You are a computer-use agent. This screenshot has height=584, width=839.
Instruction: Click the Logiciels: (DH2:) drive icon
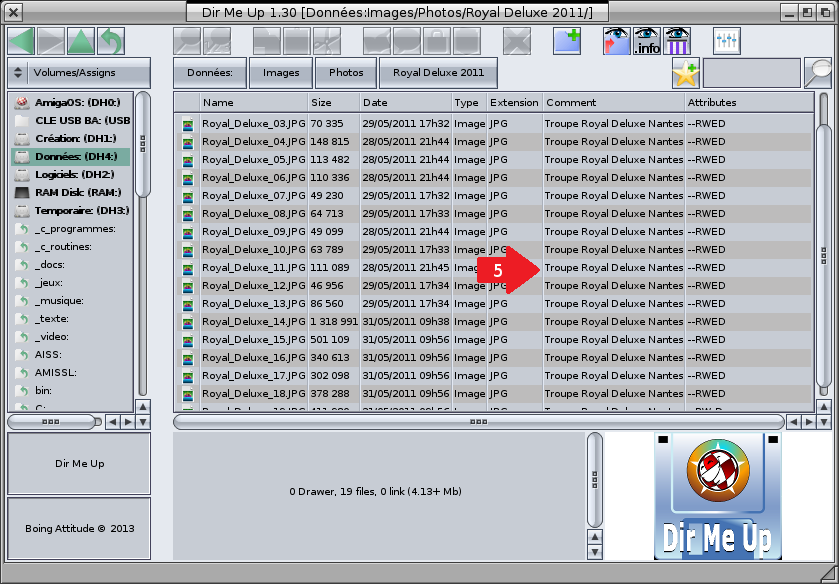[x=22, y=175]
